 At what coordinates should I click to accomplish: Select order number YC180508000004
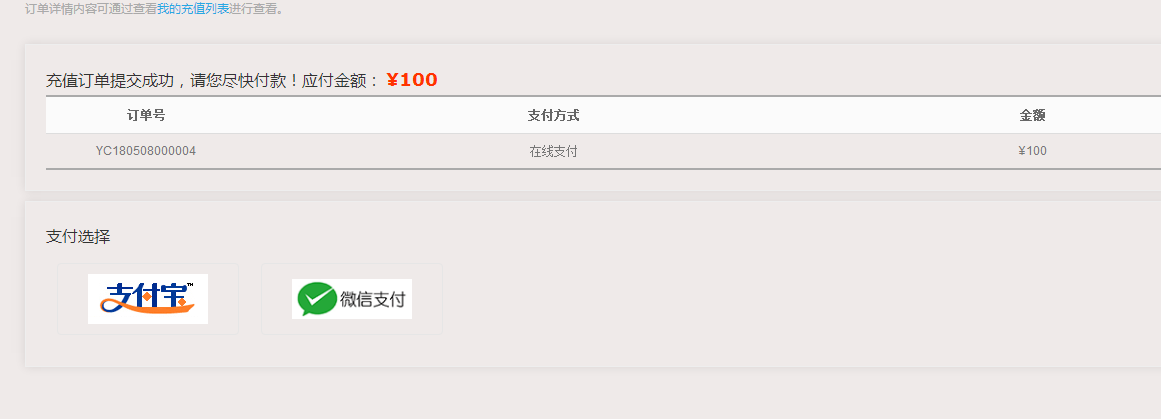pos(146,151)
